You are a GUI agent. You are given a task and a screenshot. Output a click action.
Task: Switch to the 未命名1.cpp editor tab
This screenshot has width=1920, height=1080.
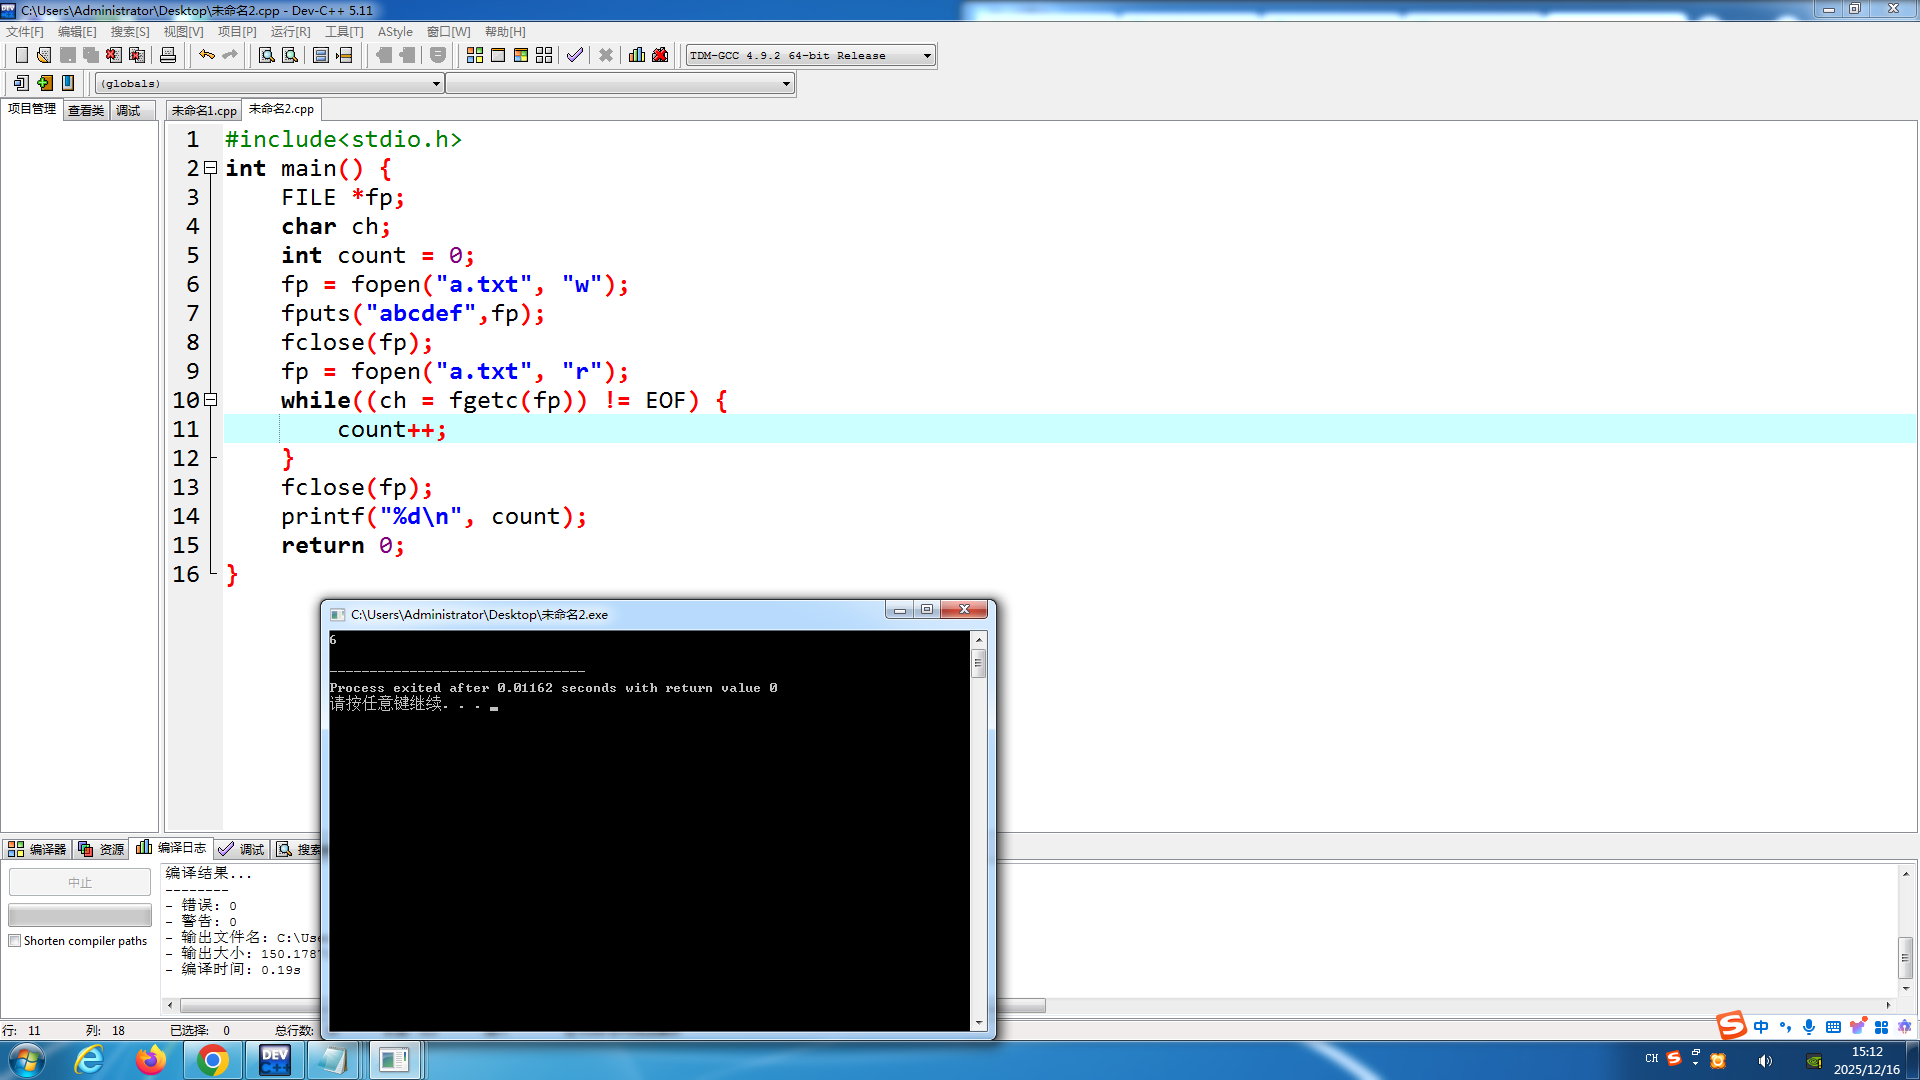tap(204, 110)
